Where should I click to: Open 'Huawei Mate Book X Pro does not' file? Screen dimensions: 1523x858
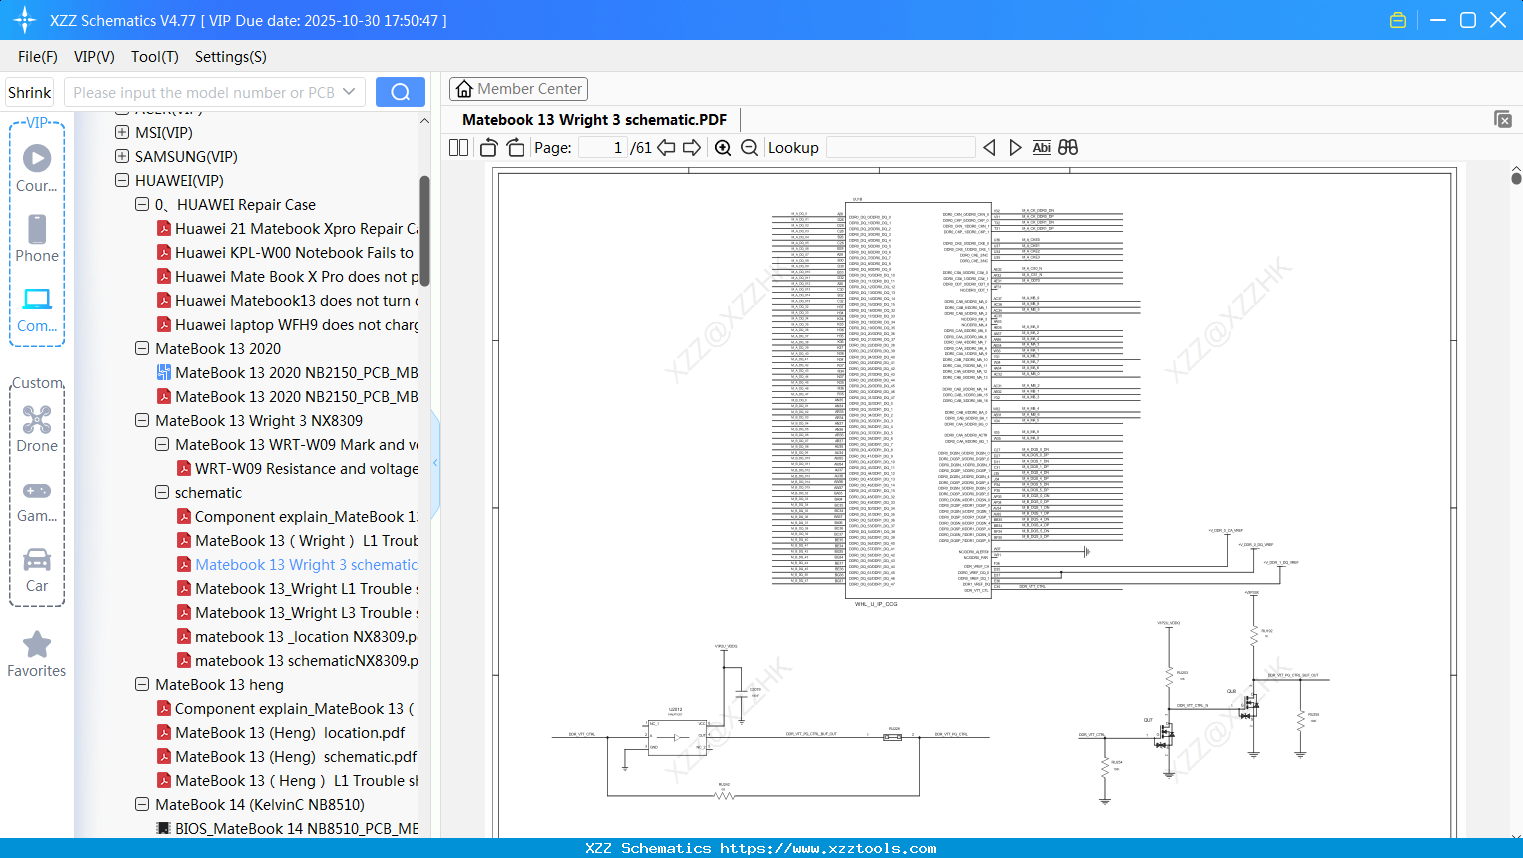click(297, 277)
